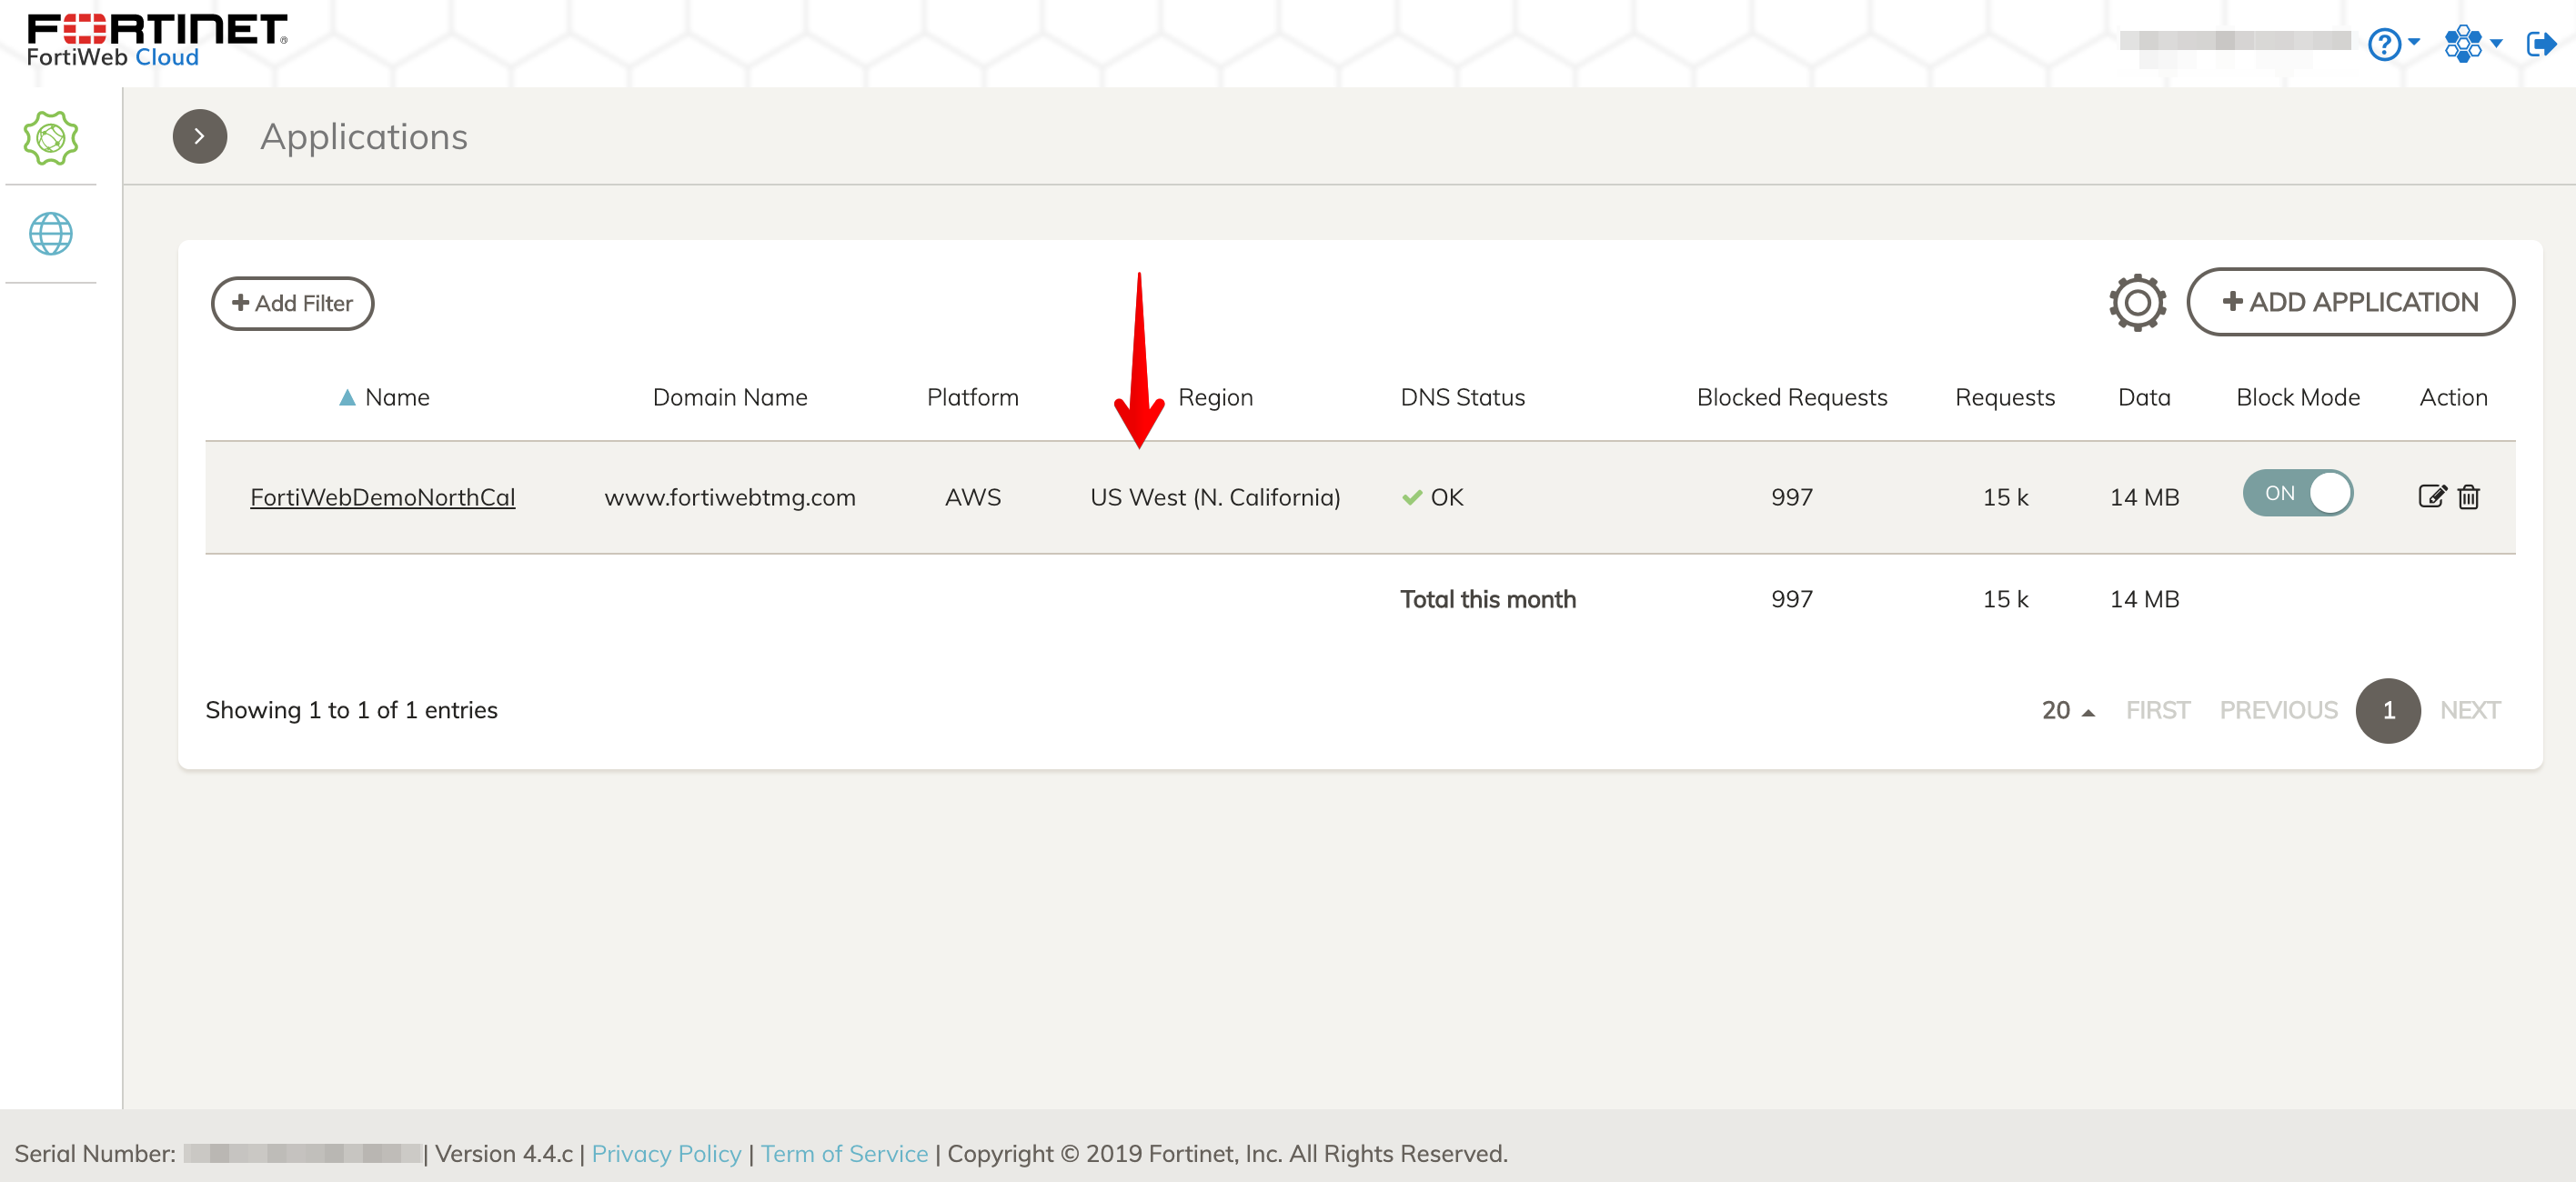Image resolution: width=2576 pixels, height=1182 pixels.
Task: Click the Region column header
Action: pos(1215,397)
